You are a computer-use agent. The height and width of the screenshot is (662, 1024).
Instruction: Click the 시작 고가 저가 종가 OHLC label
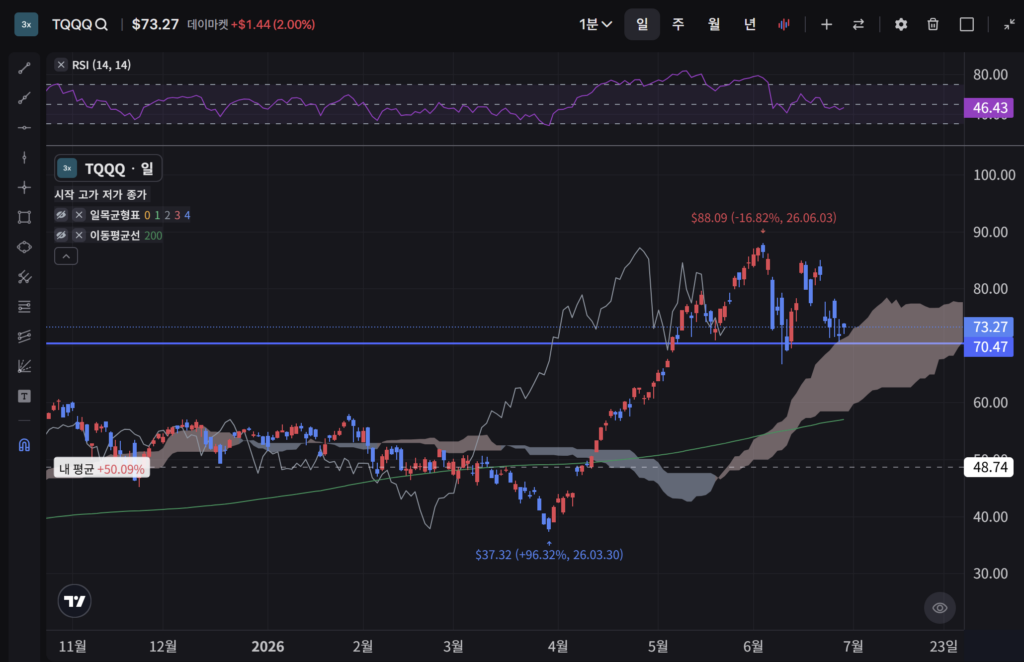(x=101, y=195)
